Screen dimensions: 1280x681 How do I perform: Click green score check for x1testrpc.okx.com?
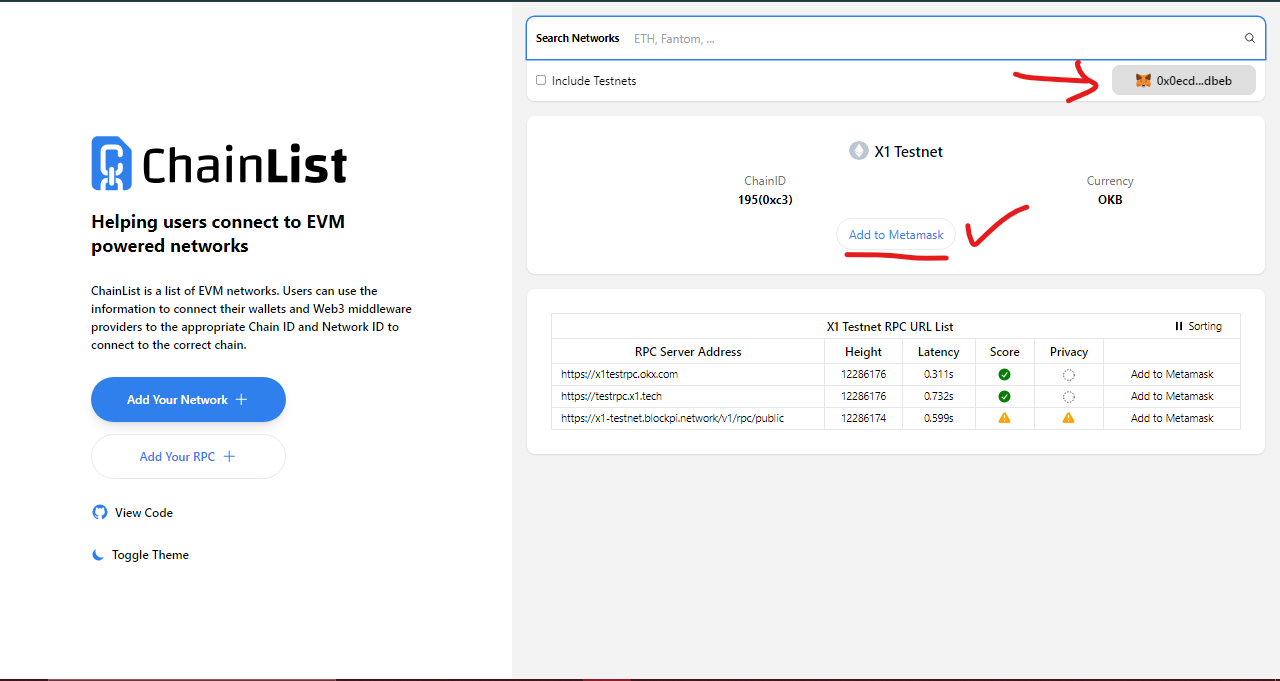pos(1004,374)
